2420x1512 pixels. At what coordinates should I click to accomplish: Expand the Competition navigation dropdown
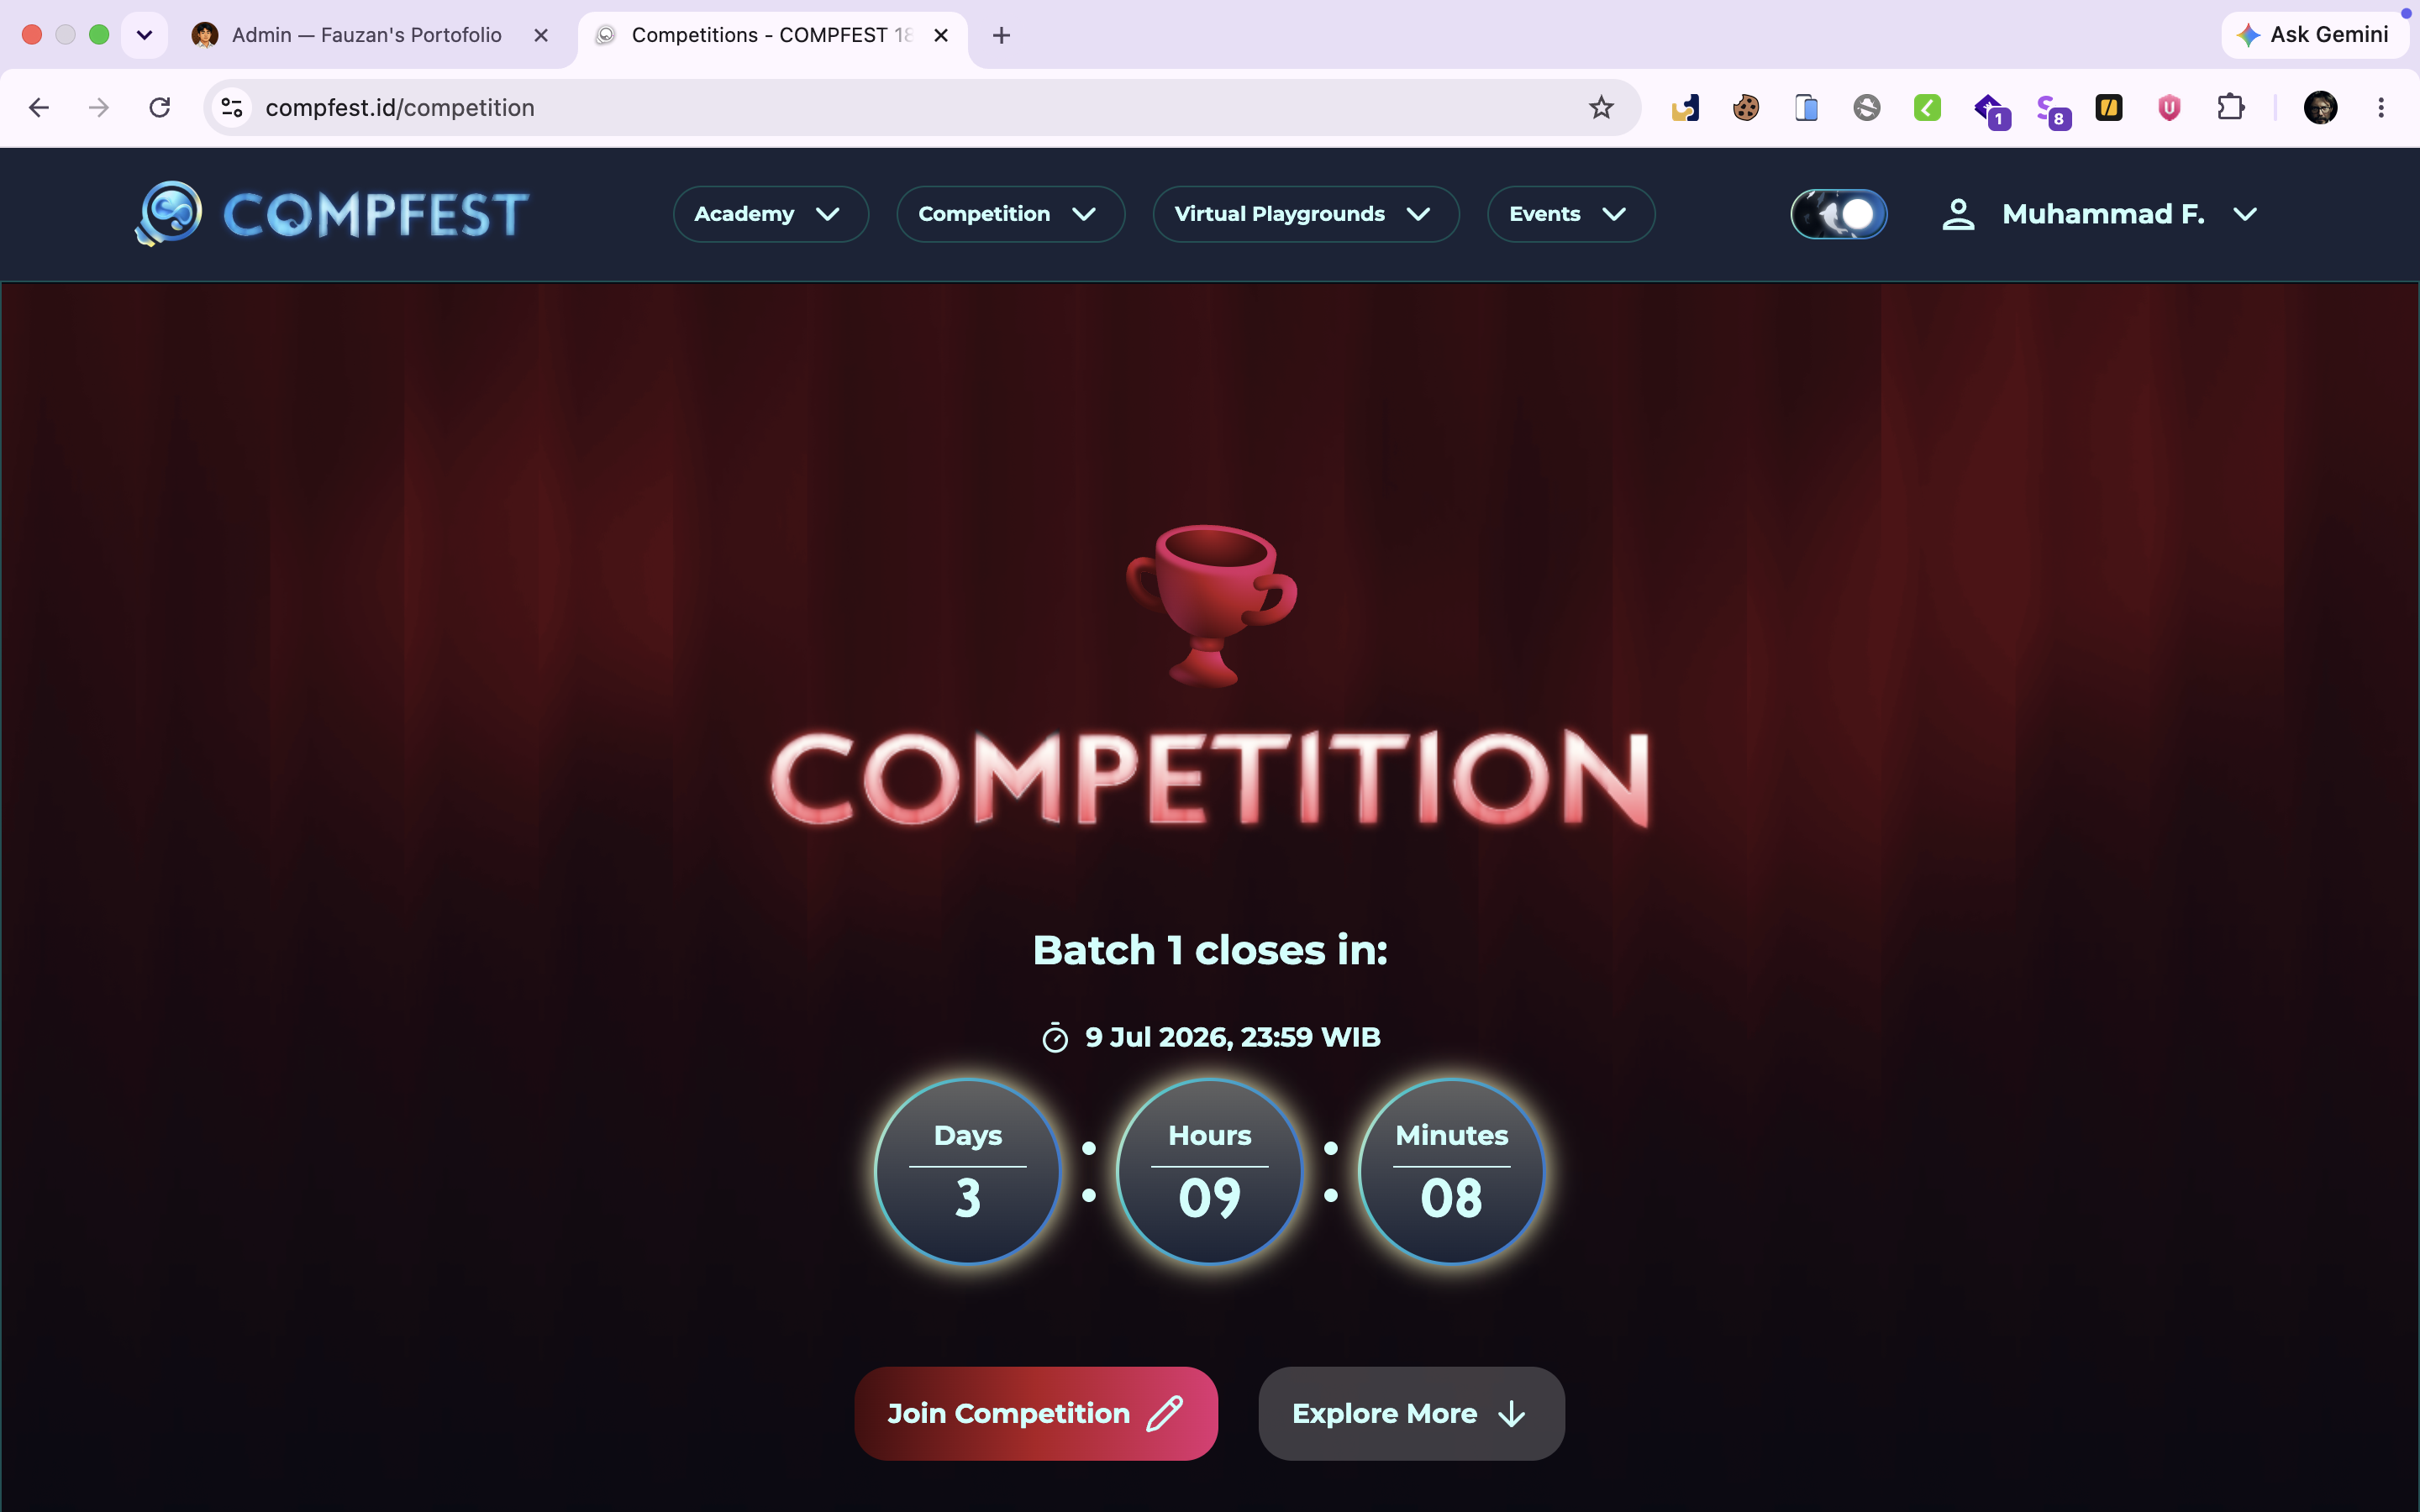(x=1010, y=214)
